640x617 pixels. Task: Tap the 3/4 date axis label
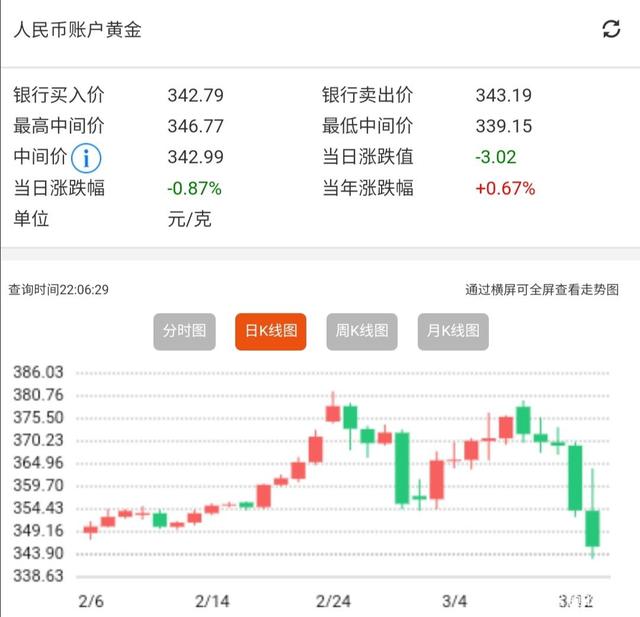454,601
